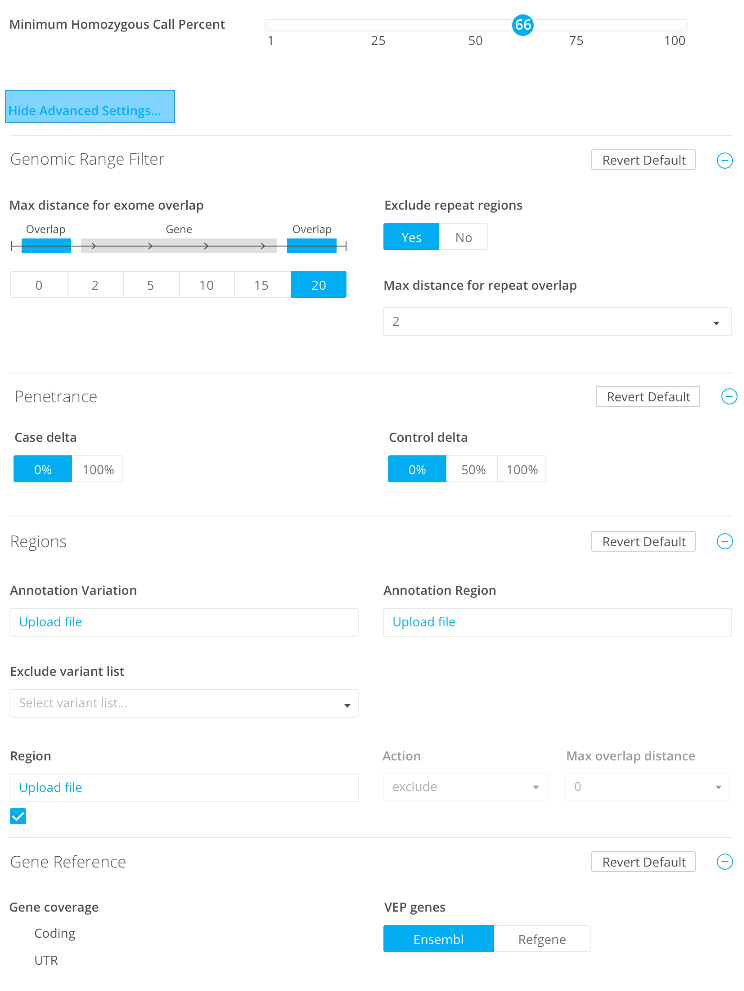Set Exclude repeat regions to No
Viewport: 744px width, 991px height.
tap(463, 237)
